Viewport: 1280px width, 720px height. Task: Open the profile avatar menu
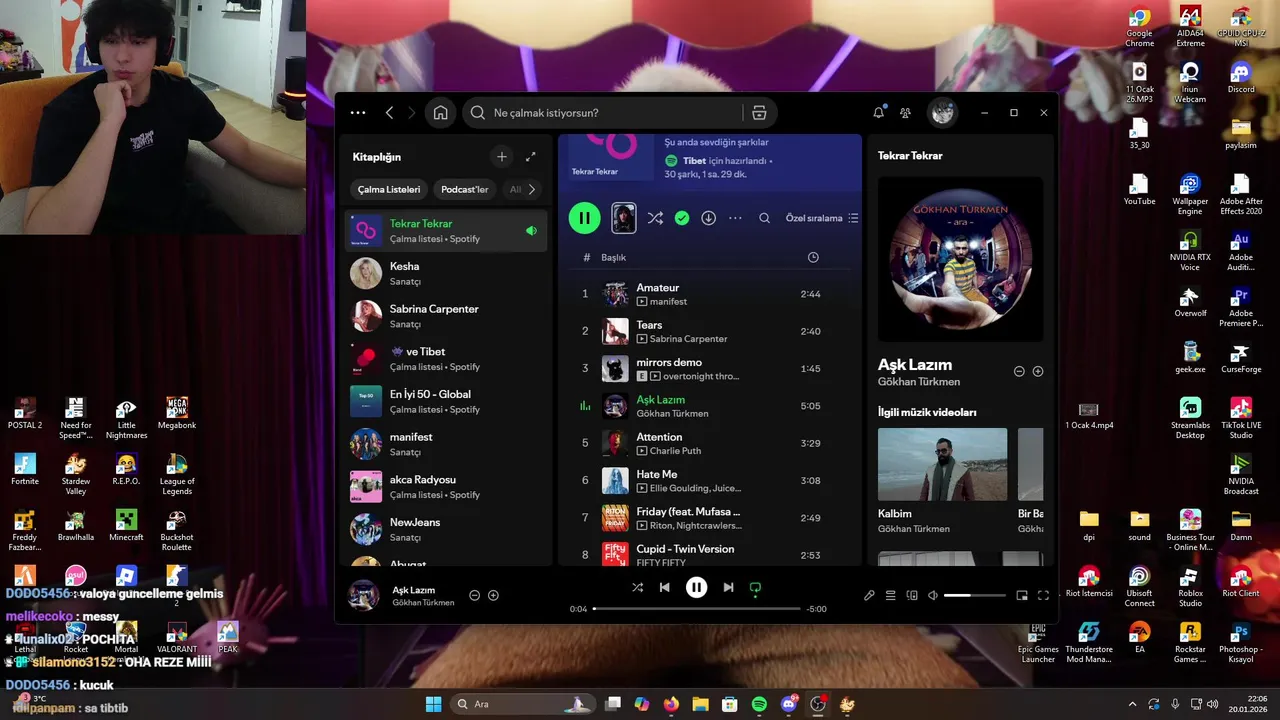[942, 113]
